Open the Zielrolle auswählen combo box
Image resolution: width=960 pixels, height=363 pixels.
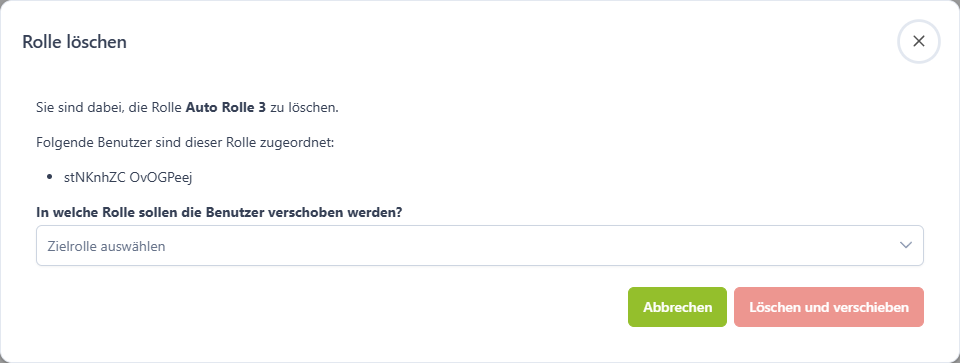pos(479,245)
